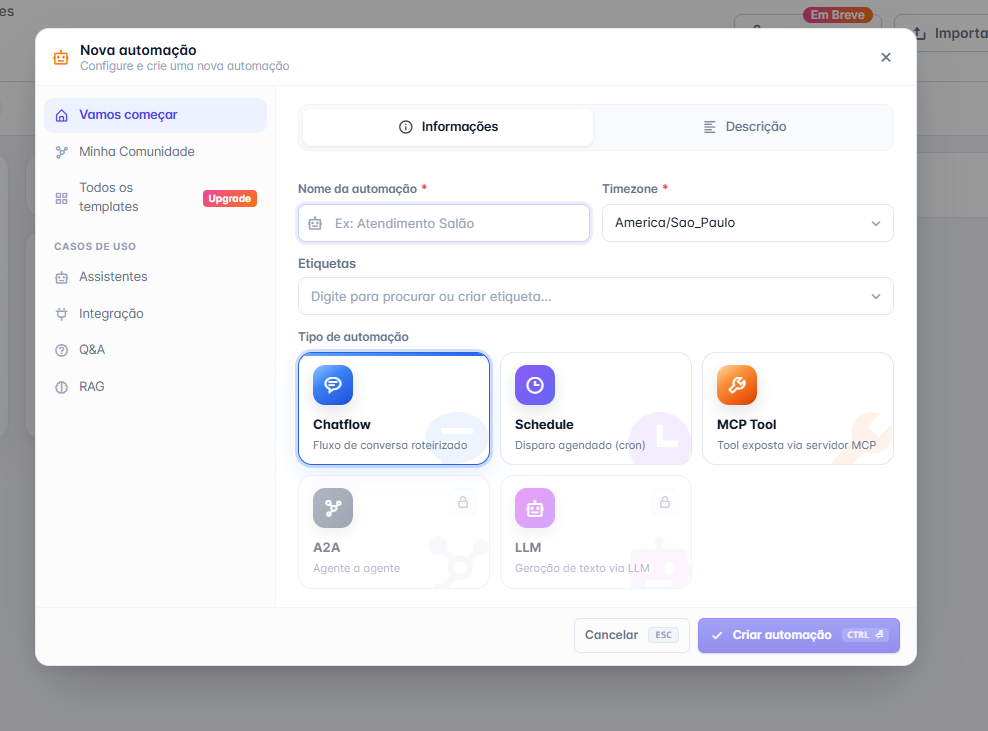Click 'Configure e crie uma nova automação' subtitle
Screen dimensions: 988x731
(185, 66)
